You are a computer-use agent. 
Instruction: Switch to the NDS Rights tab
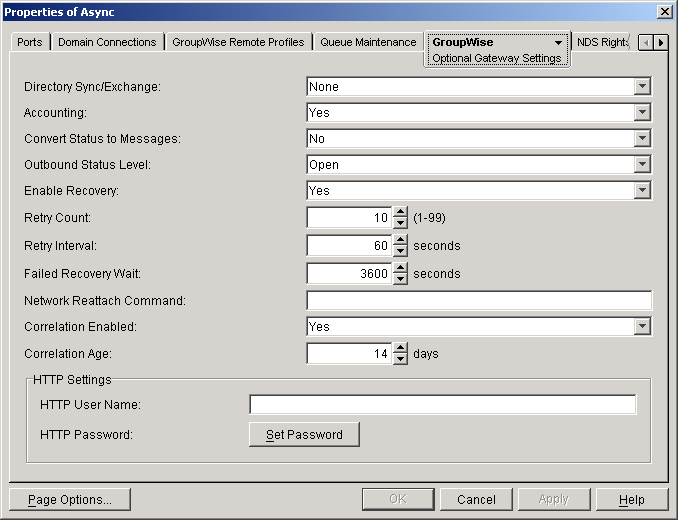(602, 42)
